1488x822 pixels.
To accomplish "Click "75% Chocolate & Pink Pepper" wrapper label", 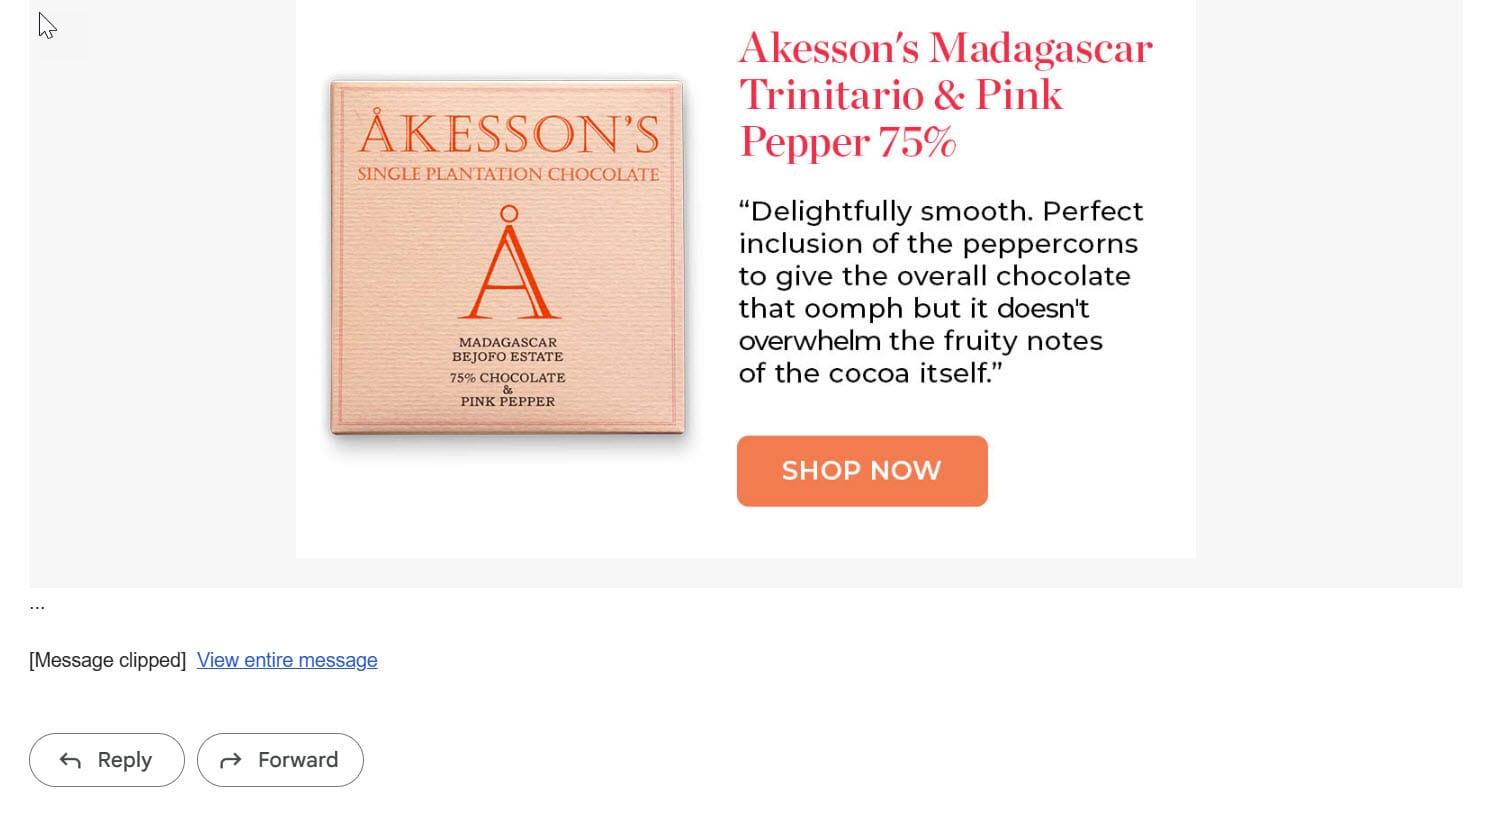I will (x=508, y=389).
